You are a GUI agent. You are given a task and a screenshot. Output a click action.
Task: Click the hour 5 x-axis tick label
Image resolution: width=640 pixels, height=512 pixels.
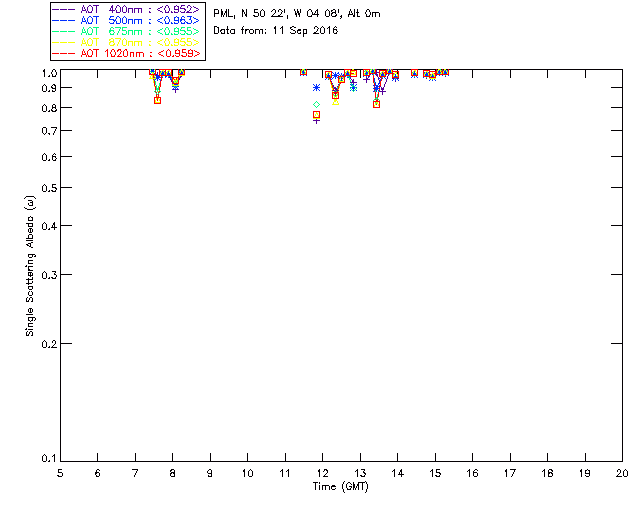60,473
